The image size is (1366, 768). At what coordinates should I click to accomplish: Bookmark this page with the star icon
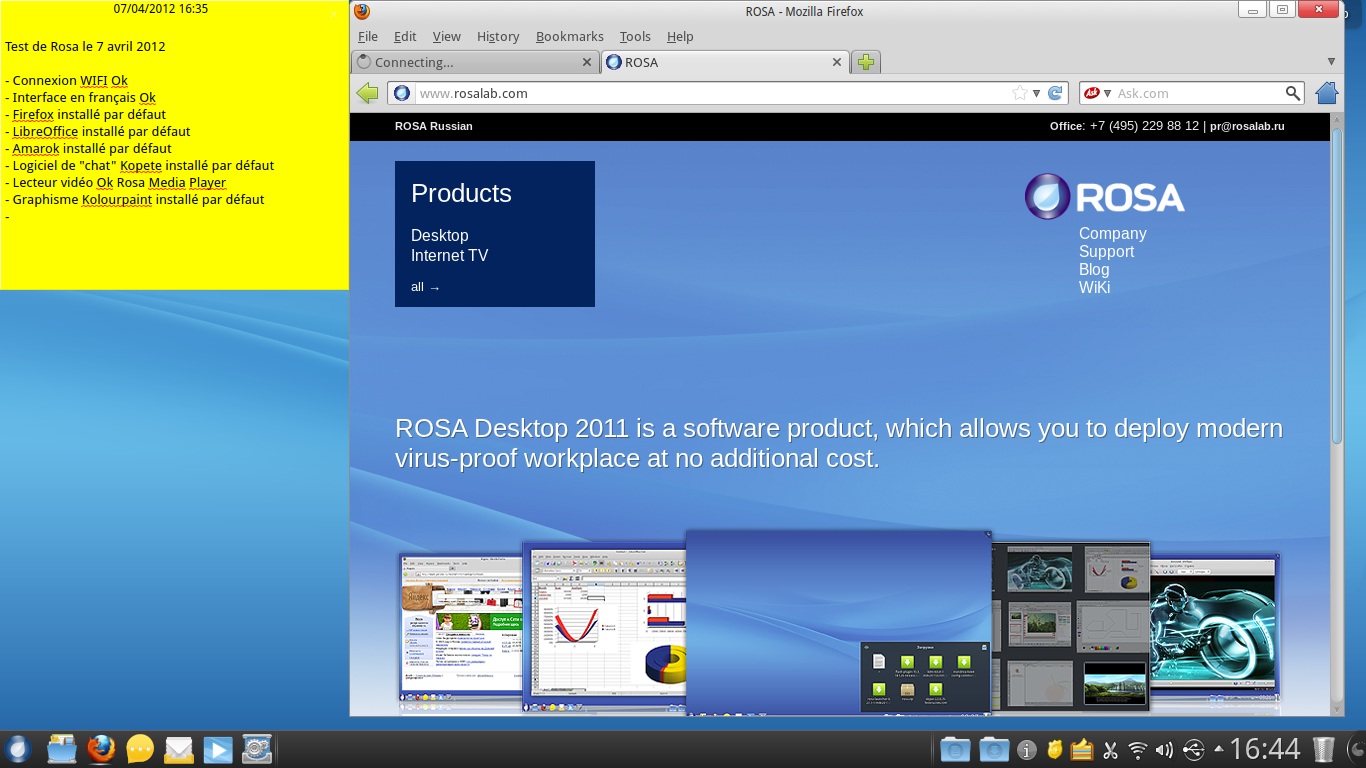pyautogui.click(x=1020, y=93)
